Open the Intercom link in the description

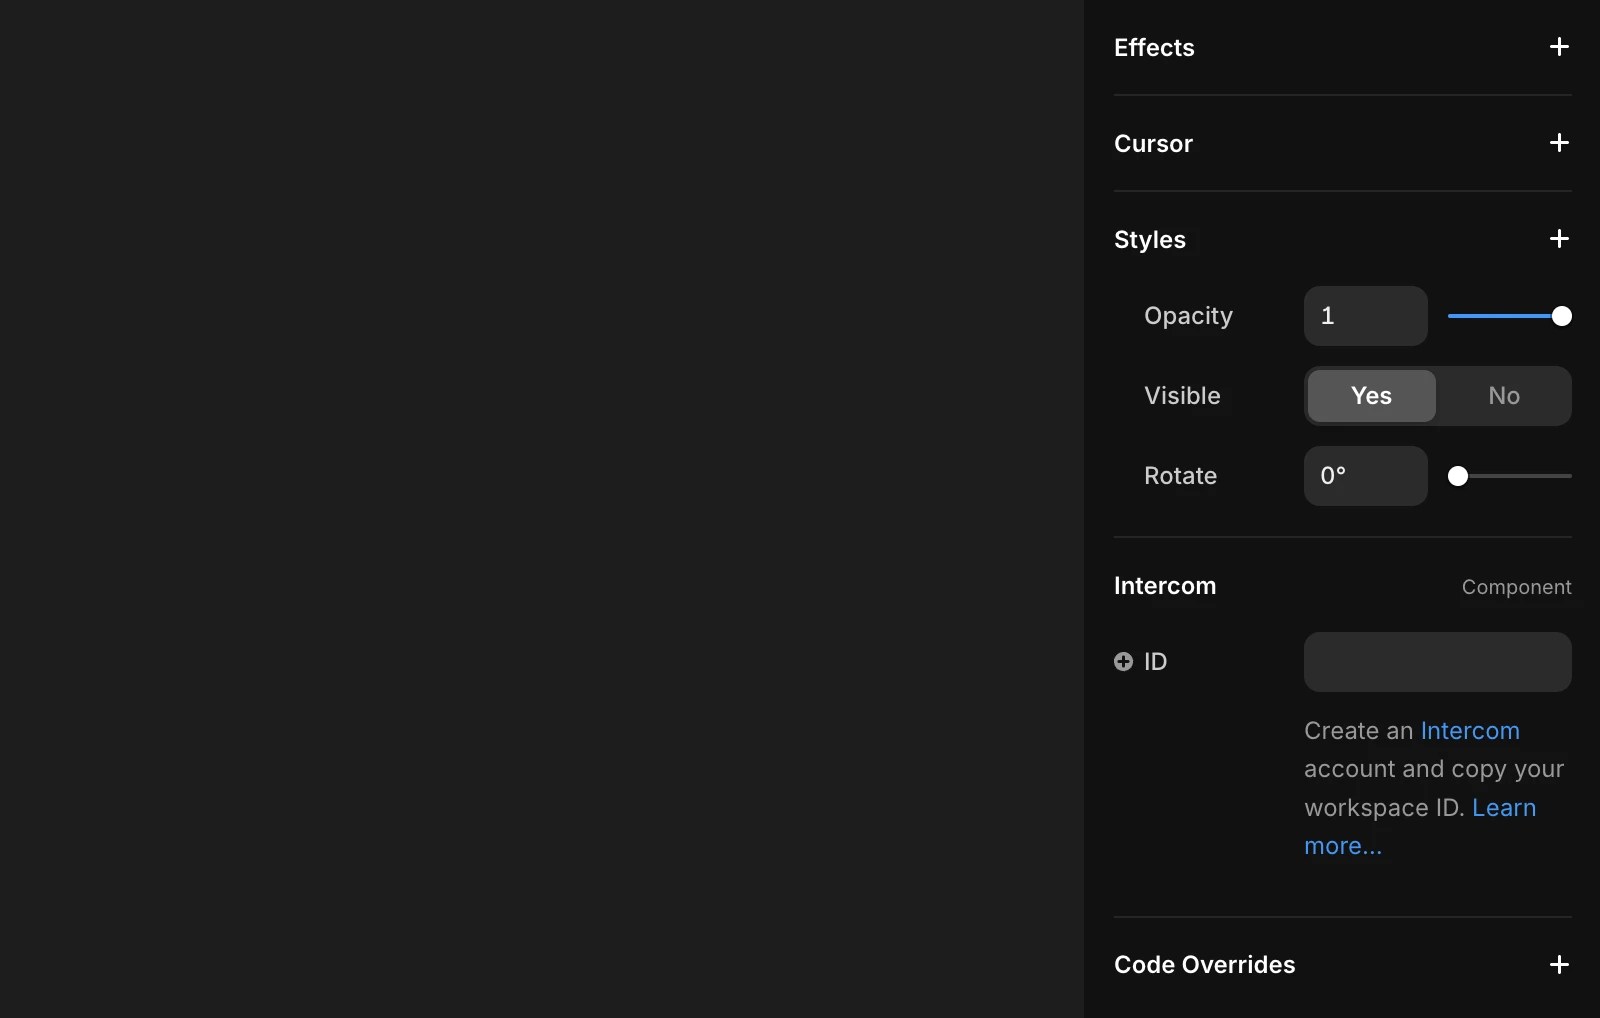(x=1469, y=730)
